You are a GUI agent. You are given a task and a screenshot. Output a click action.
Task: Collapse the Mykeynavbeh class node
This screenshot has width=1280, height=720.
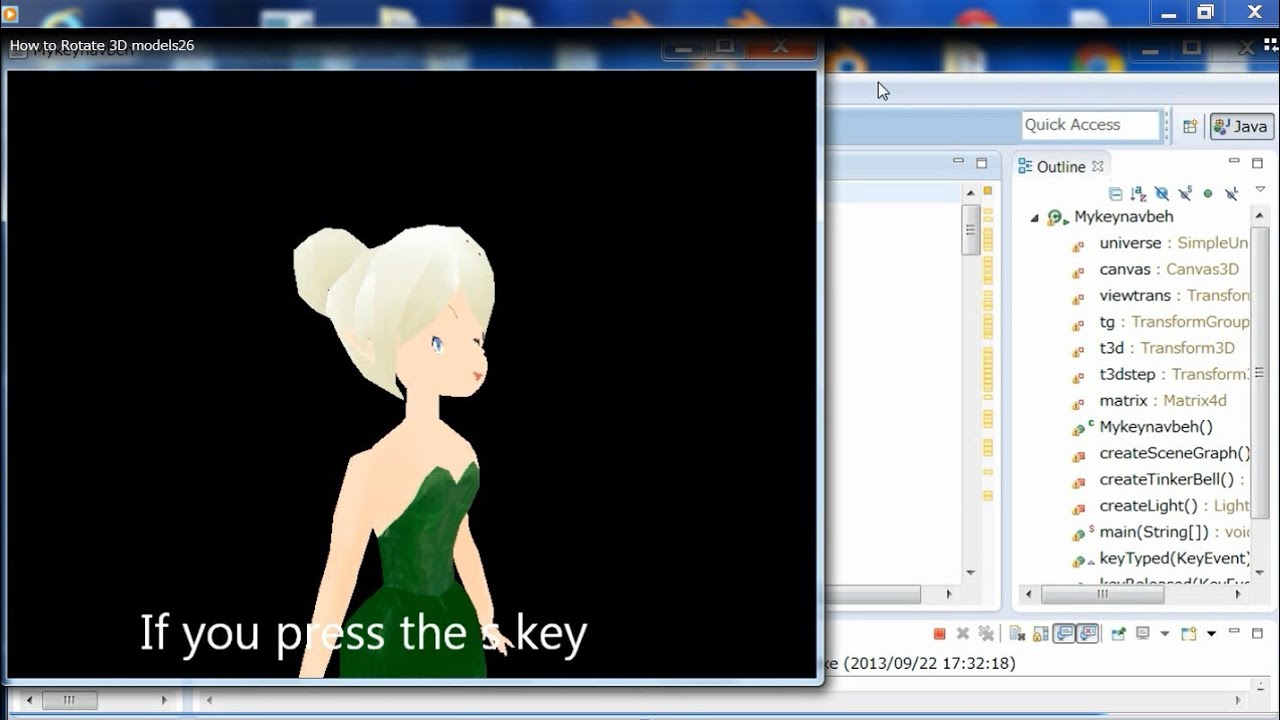[1035, 217]
